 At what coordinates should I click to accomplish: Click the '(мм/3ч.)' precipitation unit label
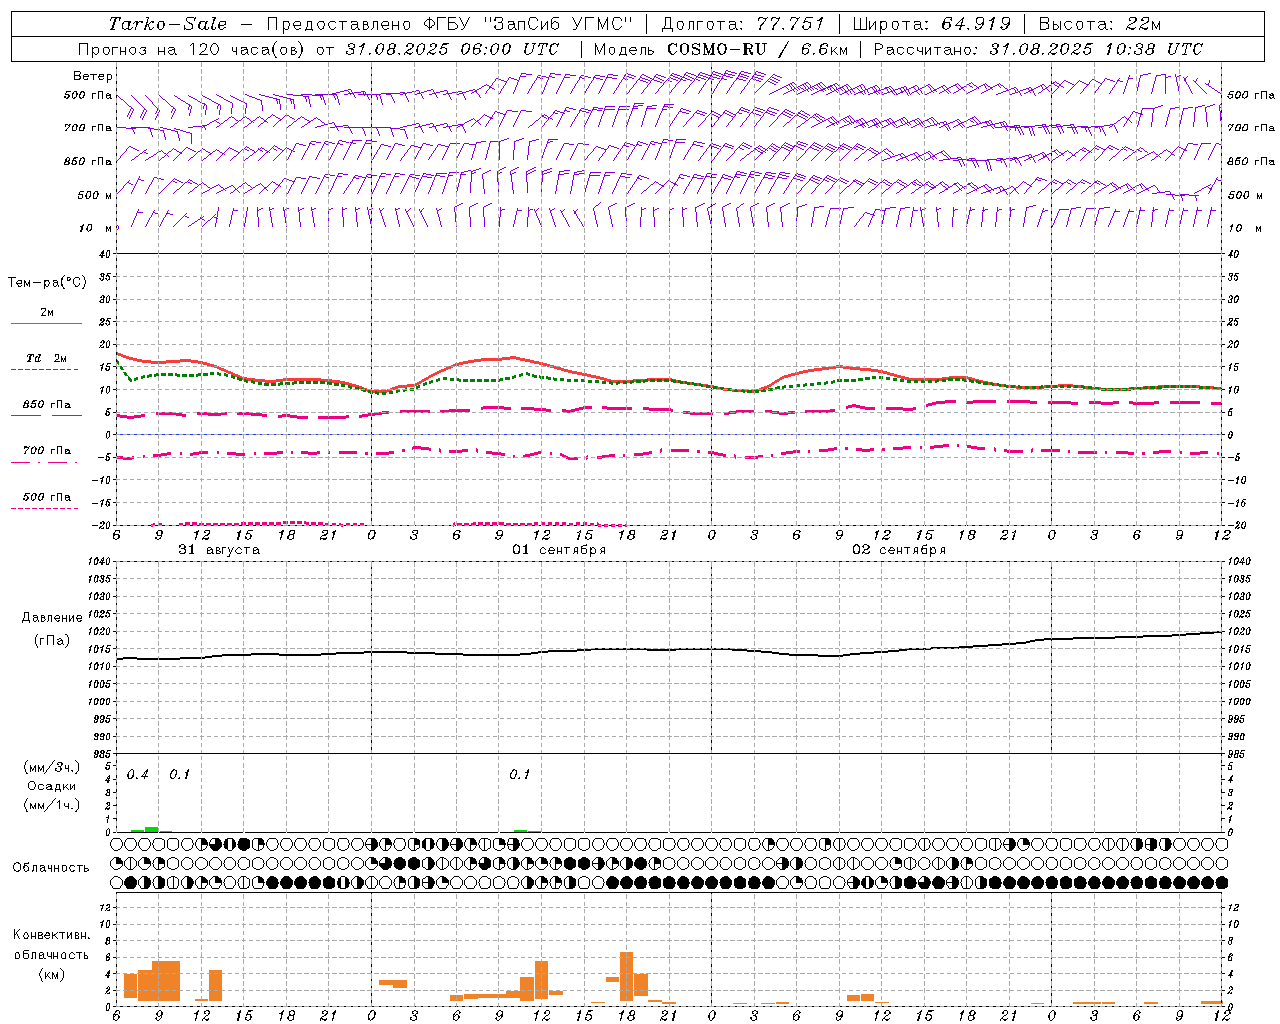click(52, 767)
